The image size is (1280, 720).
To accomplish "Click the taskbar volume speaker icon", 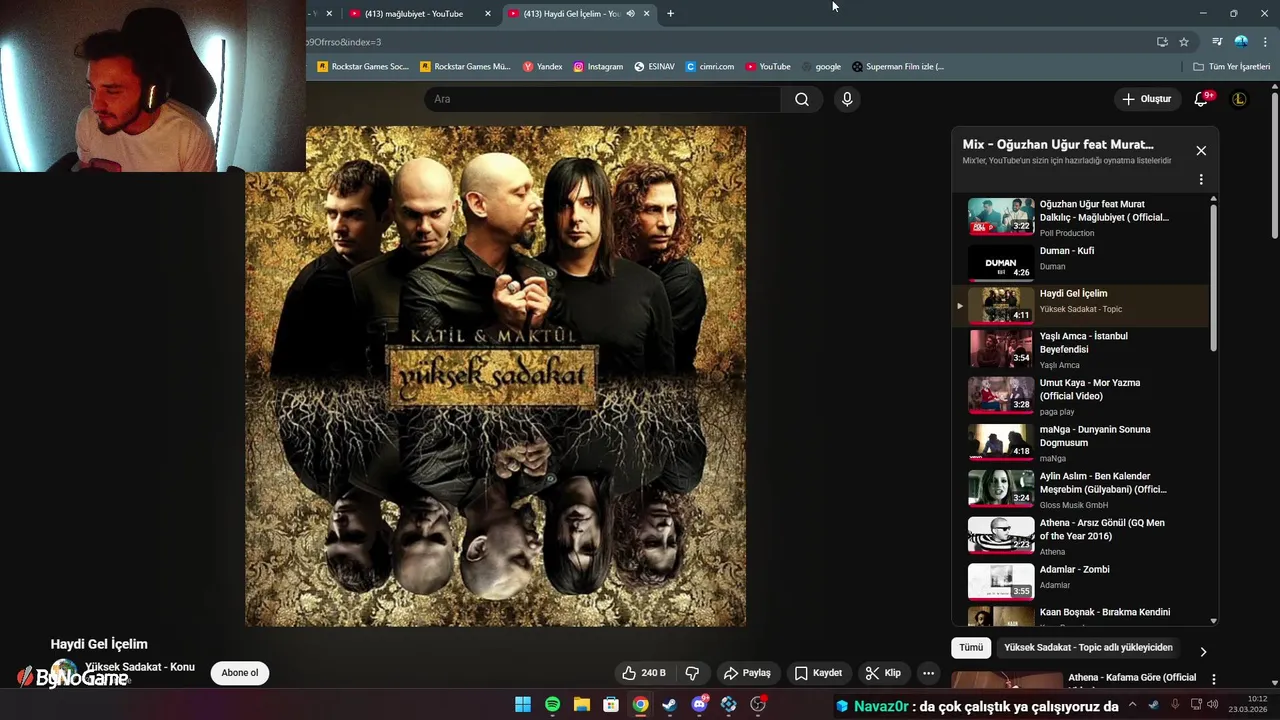I will (x=1213, y=705).
